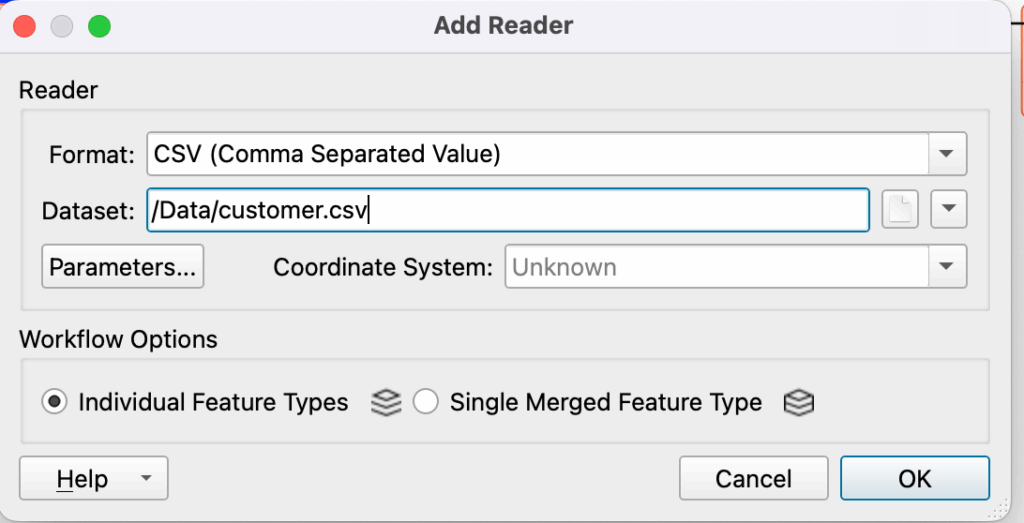Open the Parameters... settings button
This screenshot has width=1024, height=523.
coord(123,267)
